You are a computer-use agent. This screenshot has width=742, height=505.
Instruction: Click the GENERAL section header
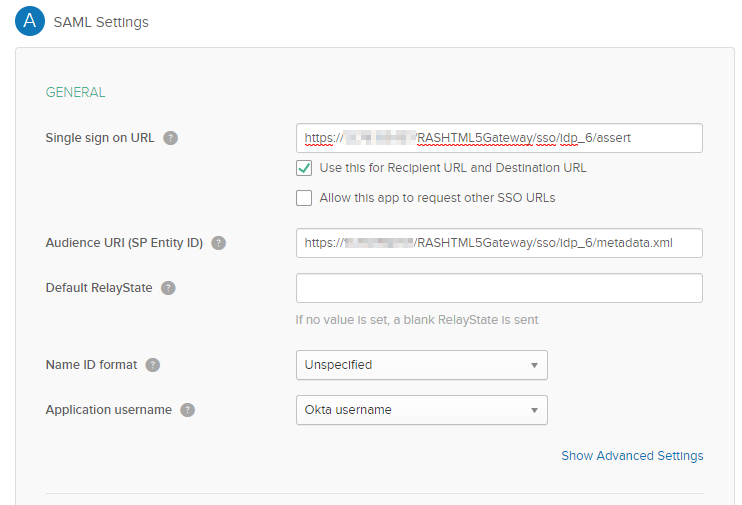pyautogui.click(x=75, y=92)
